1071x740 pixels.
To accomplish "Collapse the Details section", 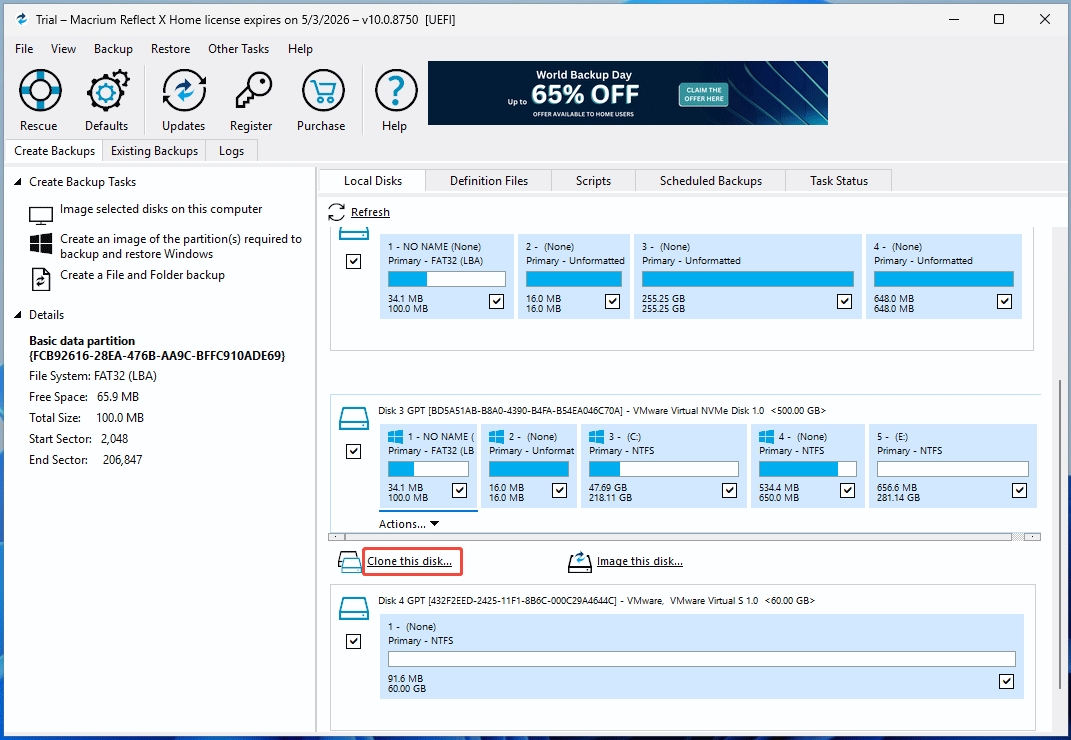I will pyautogui.click(x=18, y=315).
